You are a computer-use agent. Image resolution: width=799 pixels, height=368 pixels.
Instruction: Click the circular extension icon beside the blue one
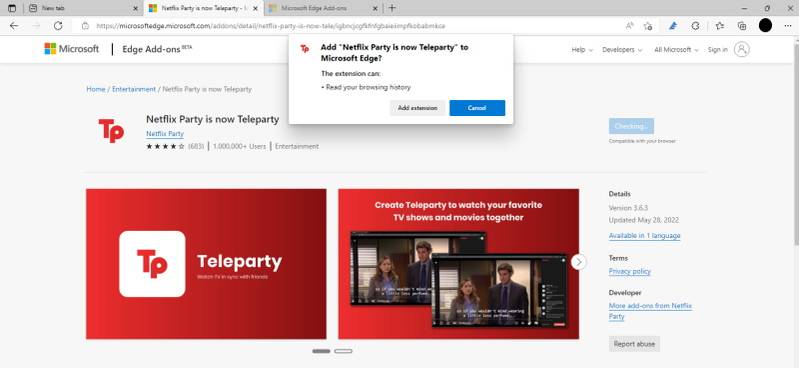pyautogui.click(x=696, y=25)
